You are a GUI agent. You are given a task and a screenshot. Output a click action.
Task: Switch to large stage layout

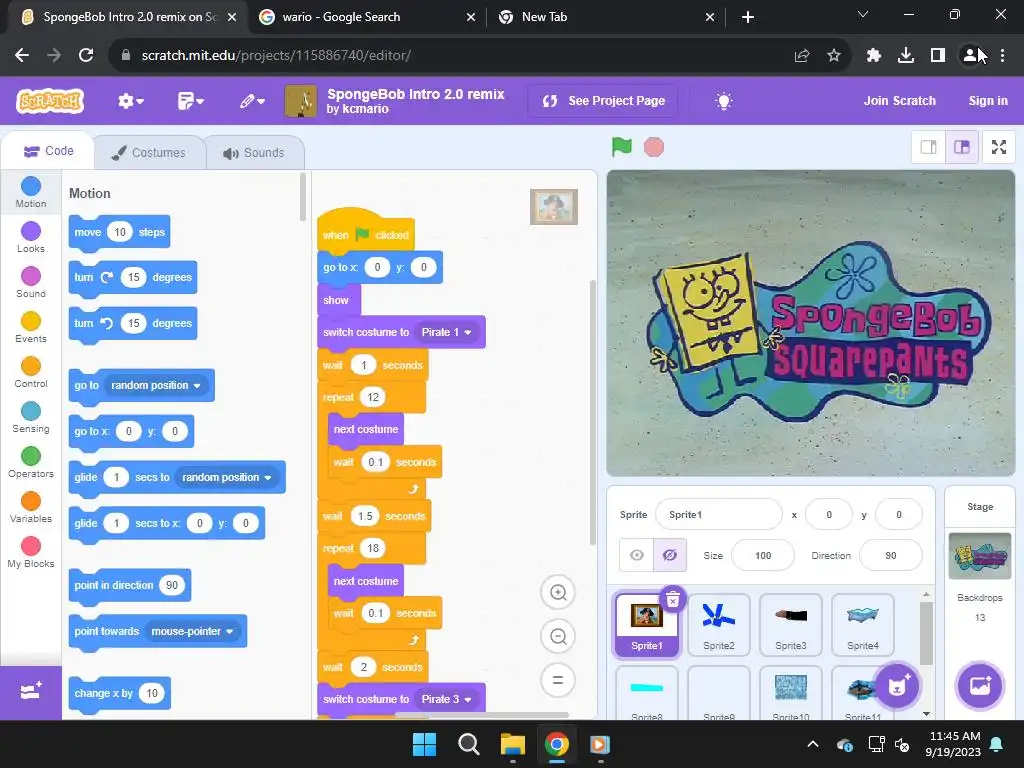(961, 147)
